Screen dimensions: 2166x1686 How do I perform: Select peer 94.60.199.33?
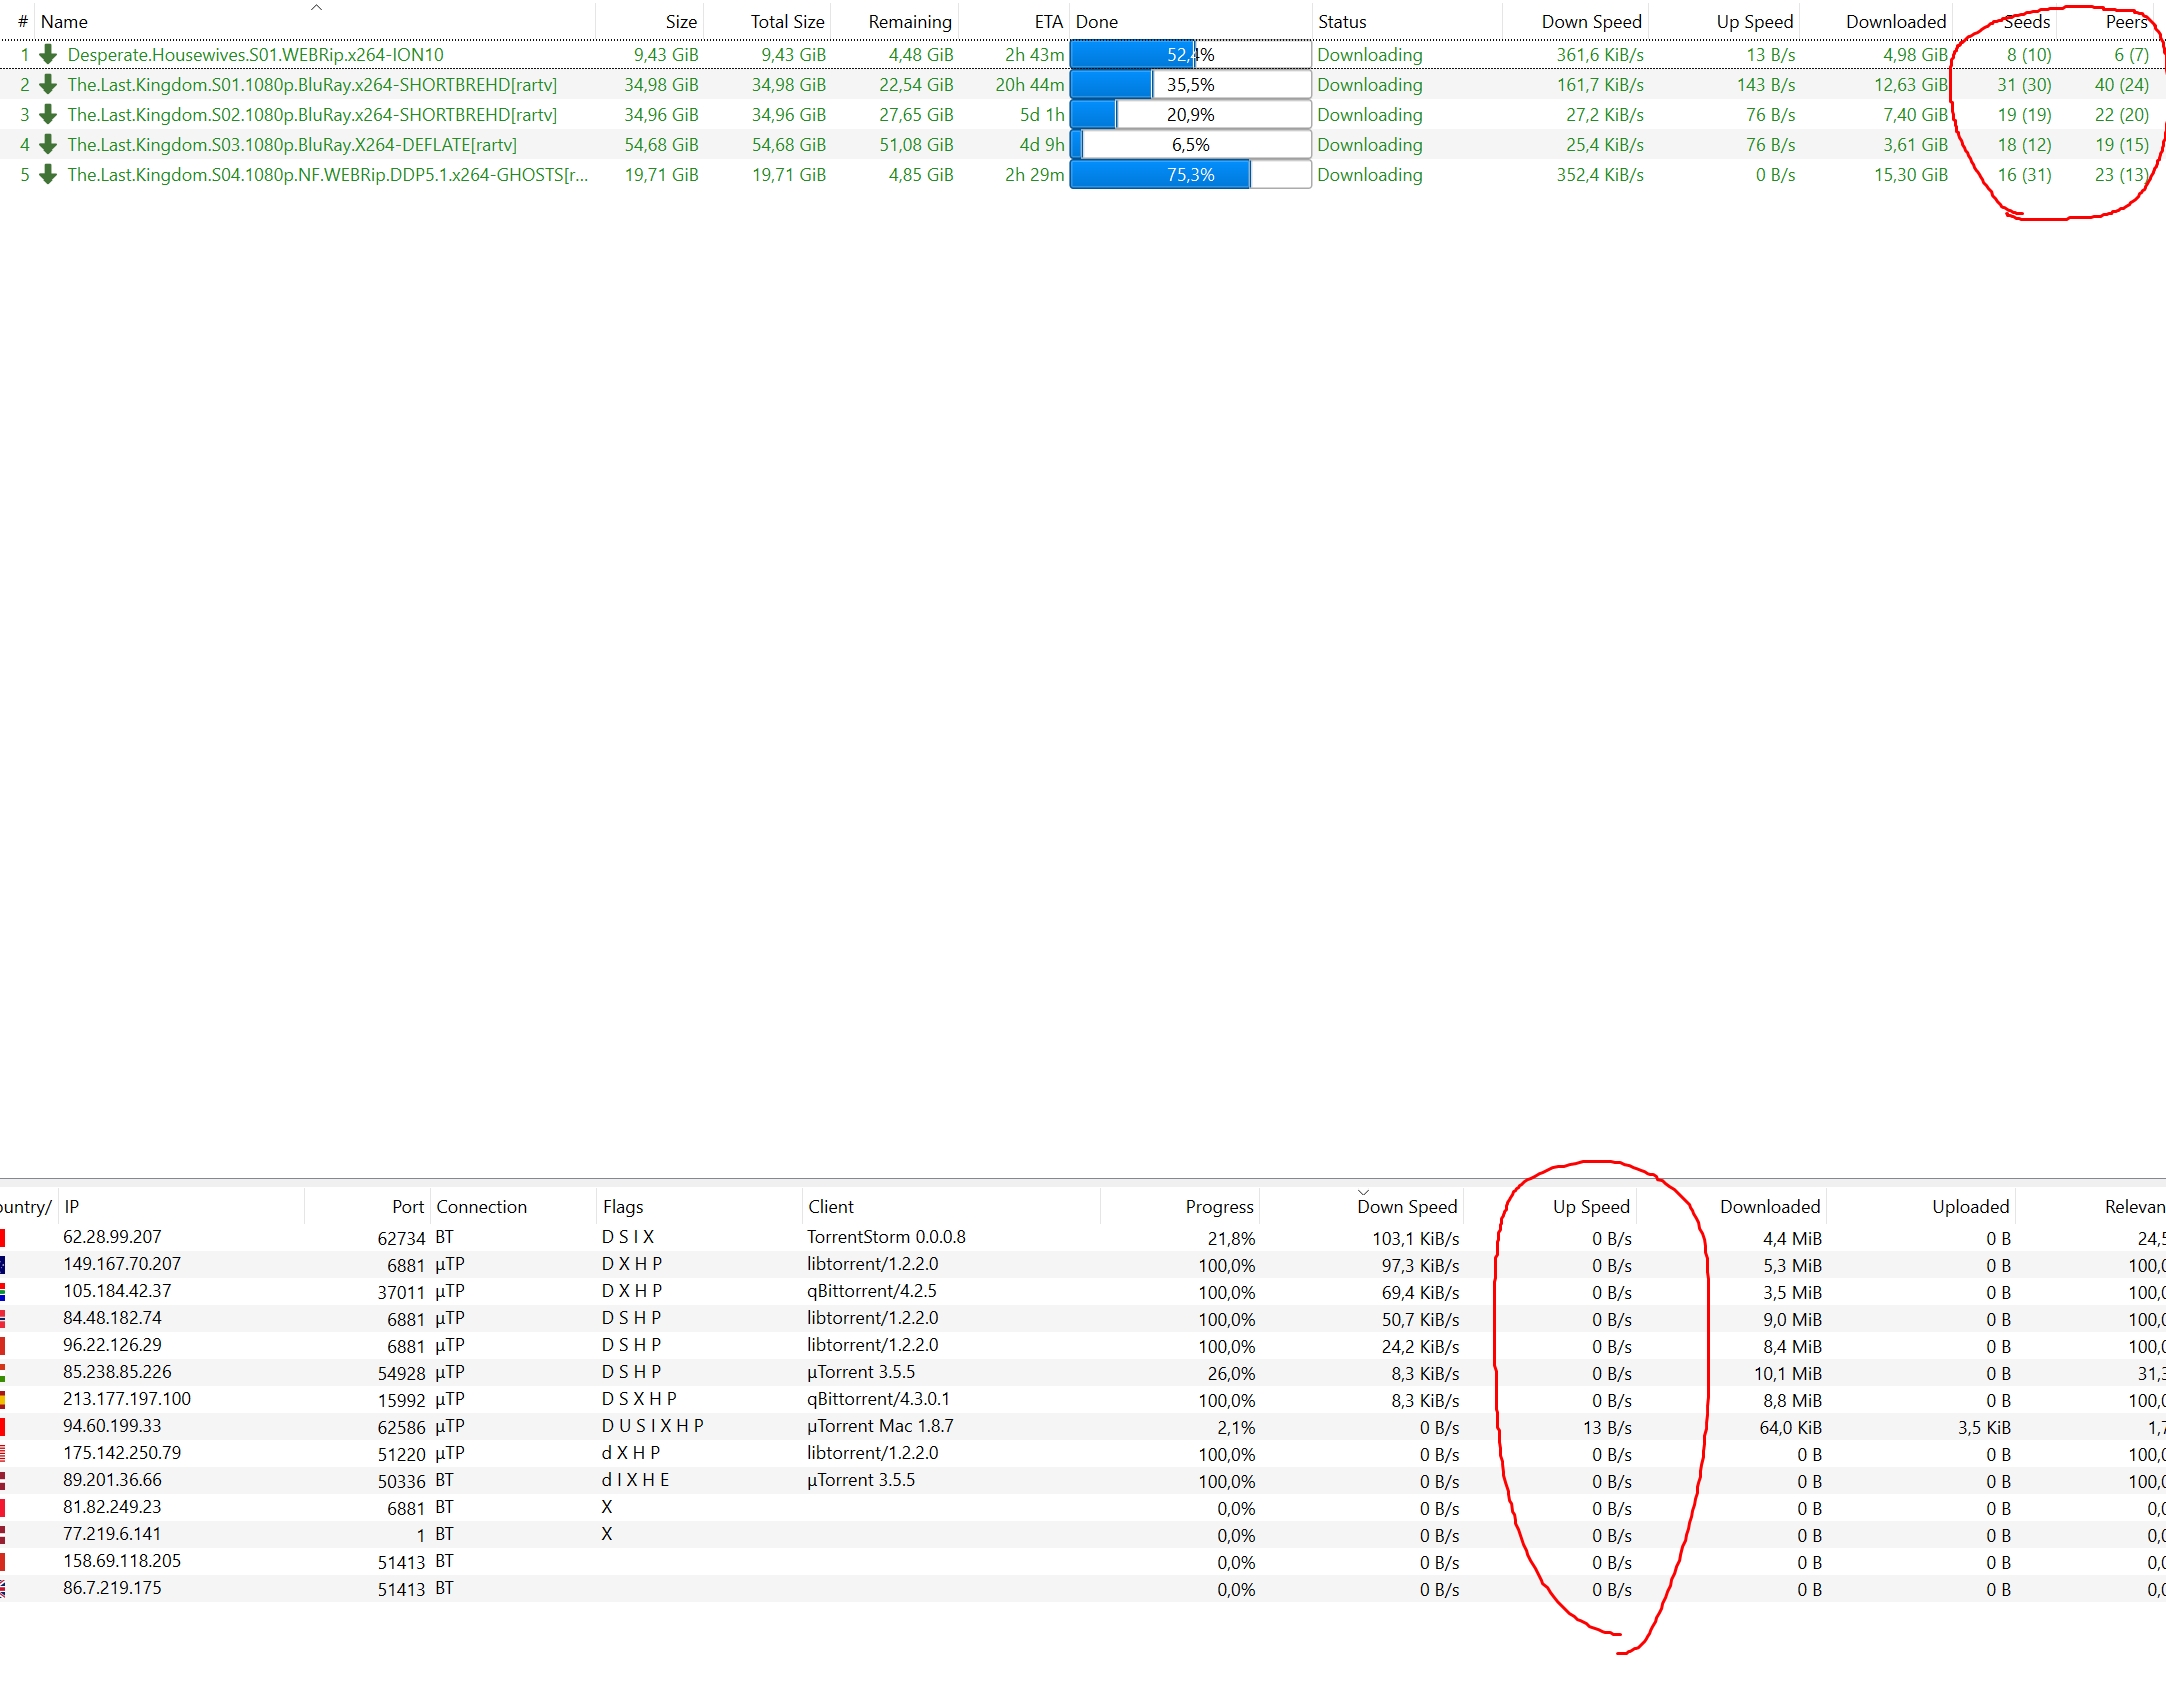pos(1083,1427)
